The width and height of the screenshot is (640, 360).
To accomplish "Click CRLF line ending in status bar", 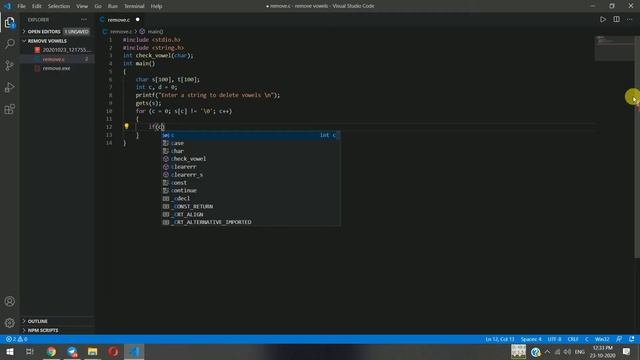I will [573, 339].
